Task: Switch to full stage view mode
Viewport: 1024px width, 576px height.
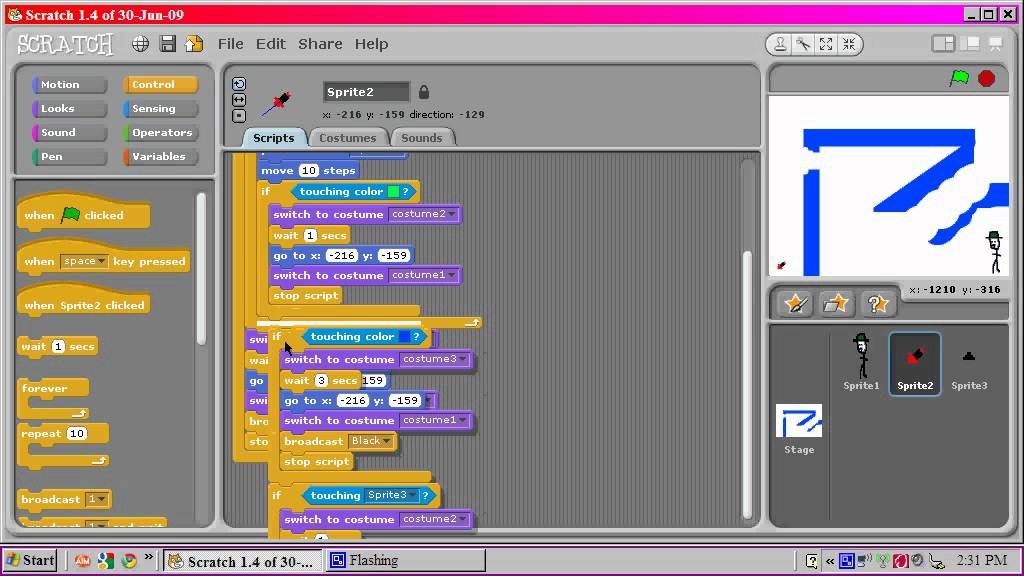Action: [x=971, y=44]
